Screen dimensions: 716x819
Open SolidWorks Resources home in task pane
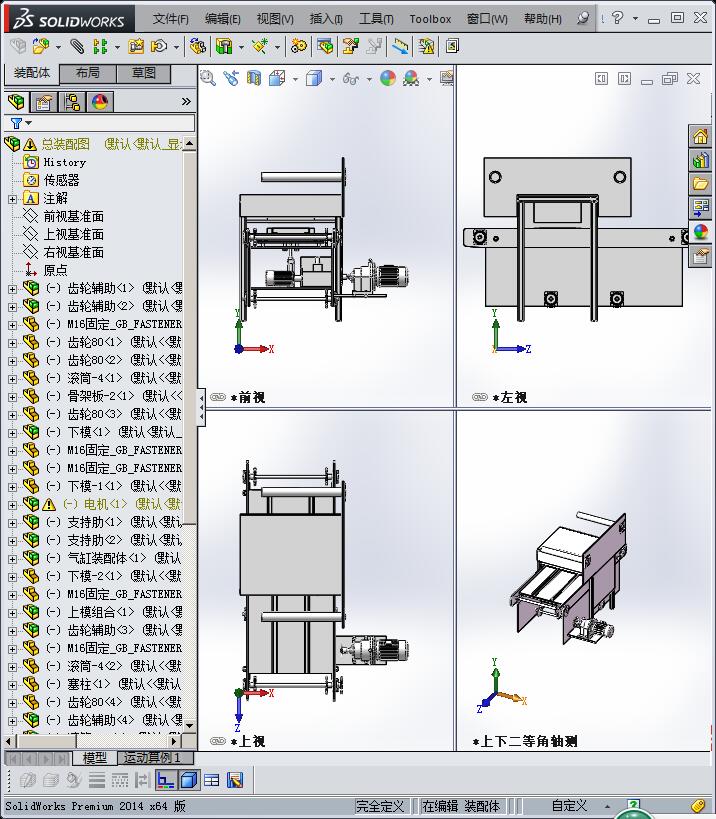coord(700,137)
